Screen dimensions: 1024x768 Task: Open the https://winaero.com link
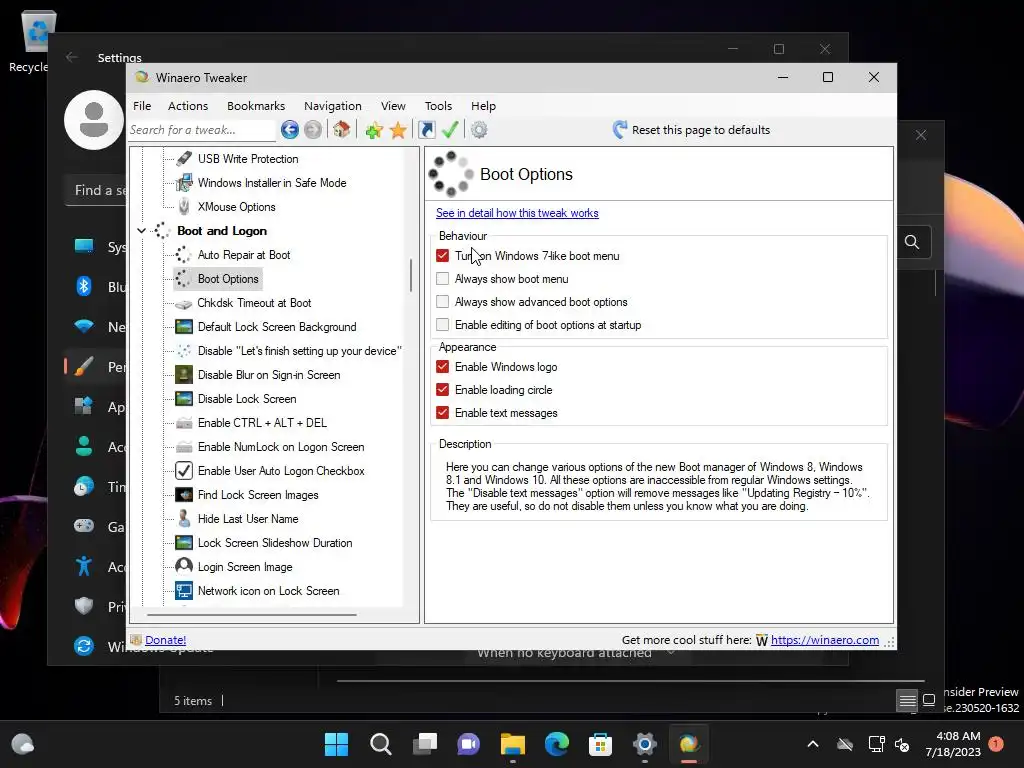point(825,640)
